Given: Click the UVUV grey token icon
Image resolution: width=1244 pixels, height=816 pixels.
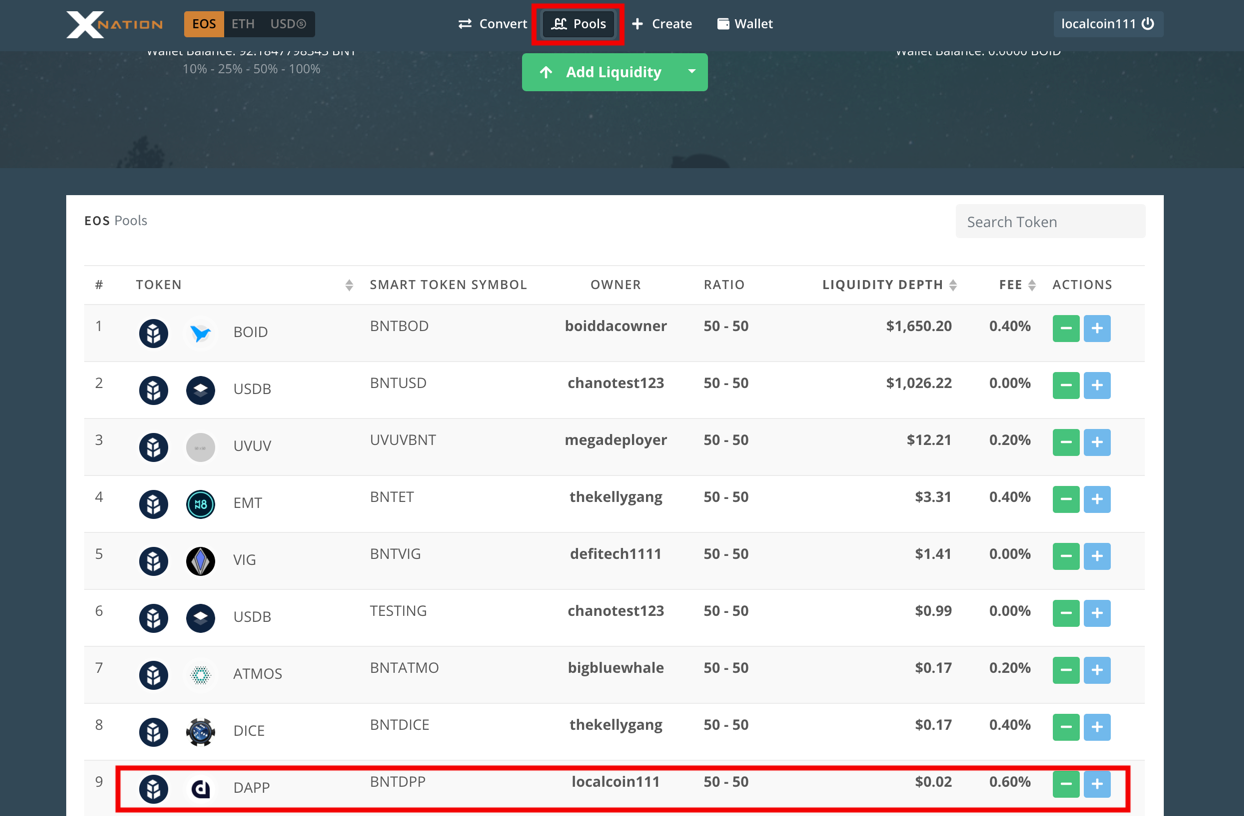Looking at the screenshot, I should (201, 447).
